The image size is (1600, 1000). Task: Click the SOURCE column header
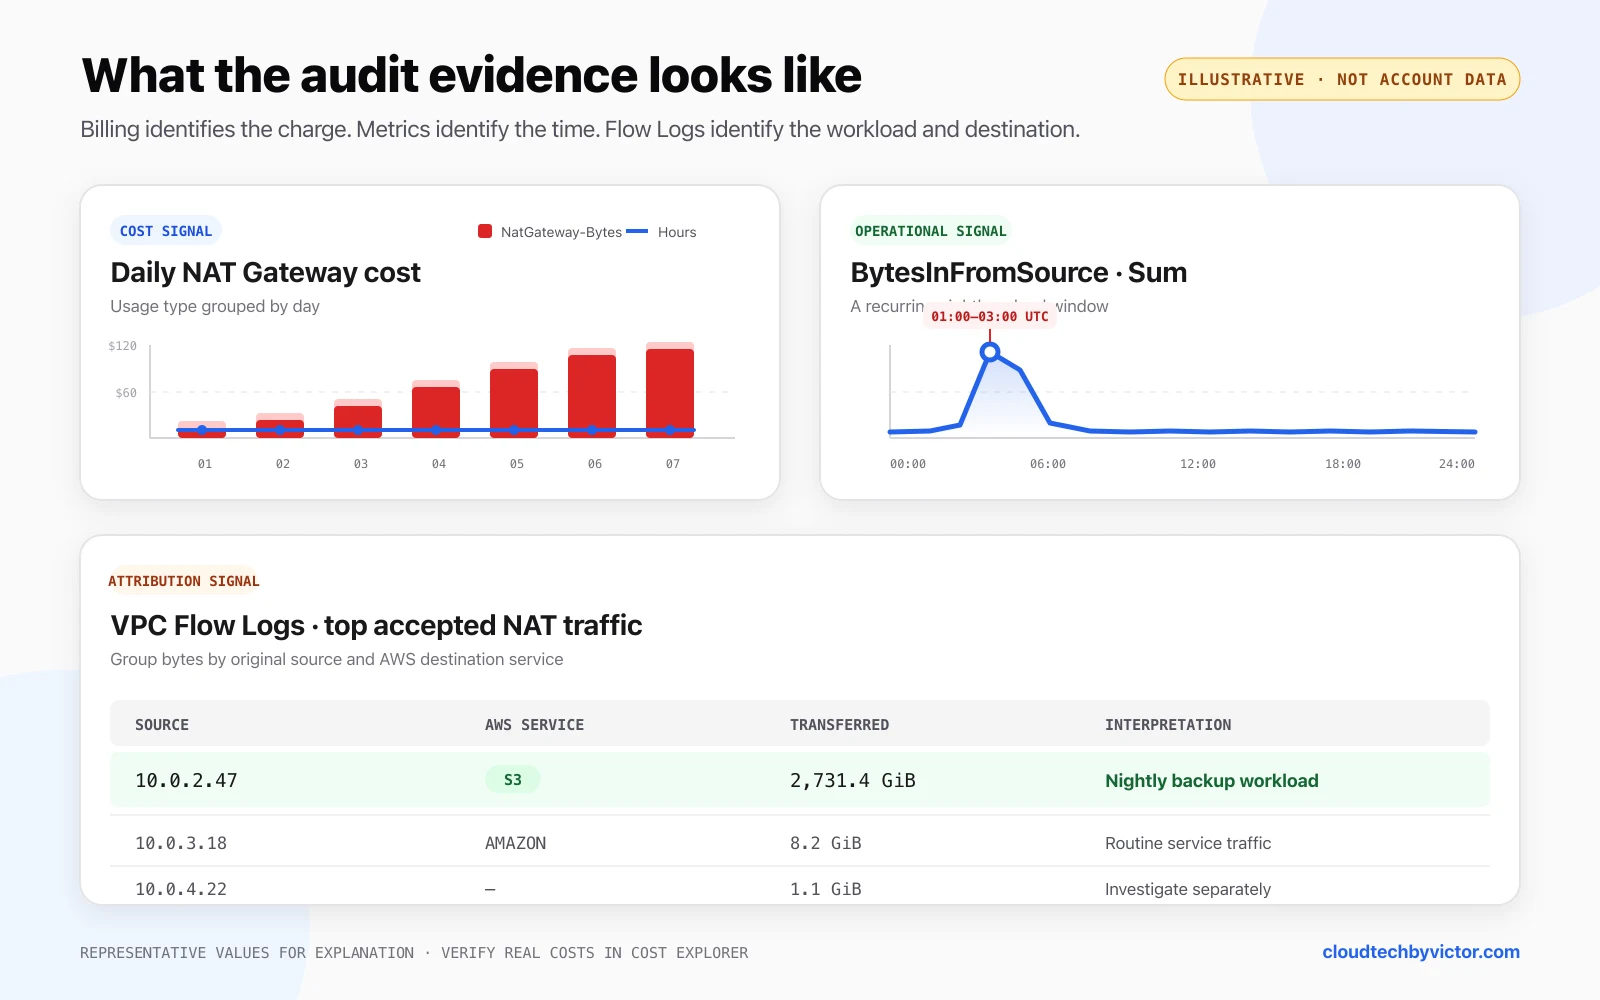(162, 725)
